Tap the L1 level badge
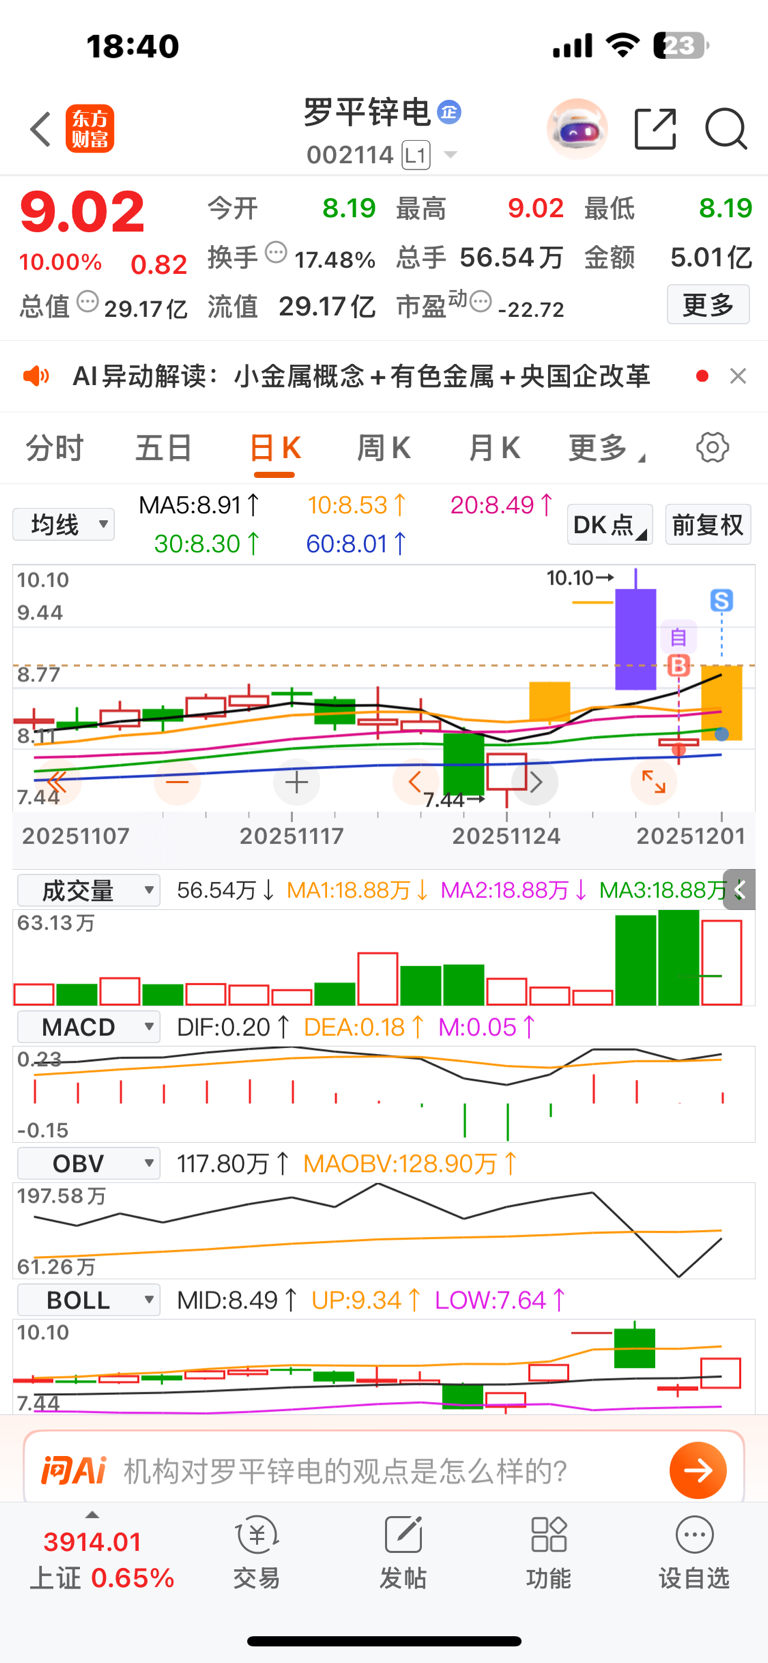 (x=416, y=155)
